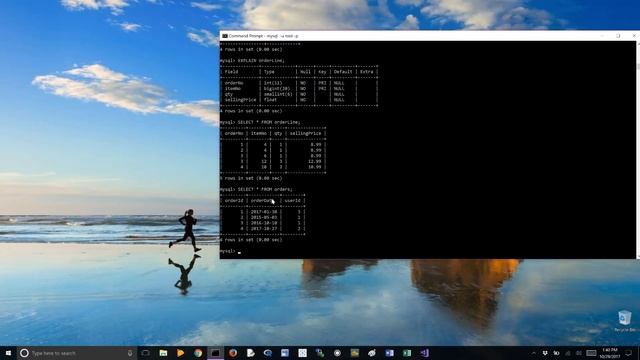Click the 'userId' column header
The height and width of the screenshot is (360, 640).
pos(293,201)
